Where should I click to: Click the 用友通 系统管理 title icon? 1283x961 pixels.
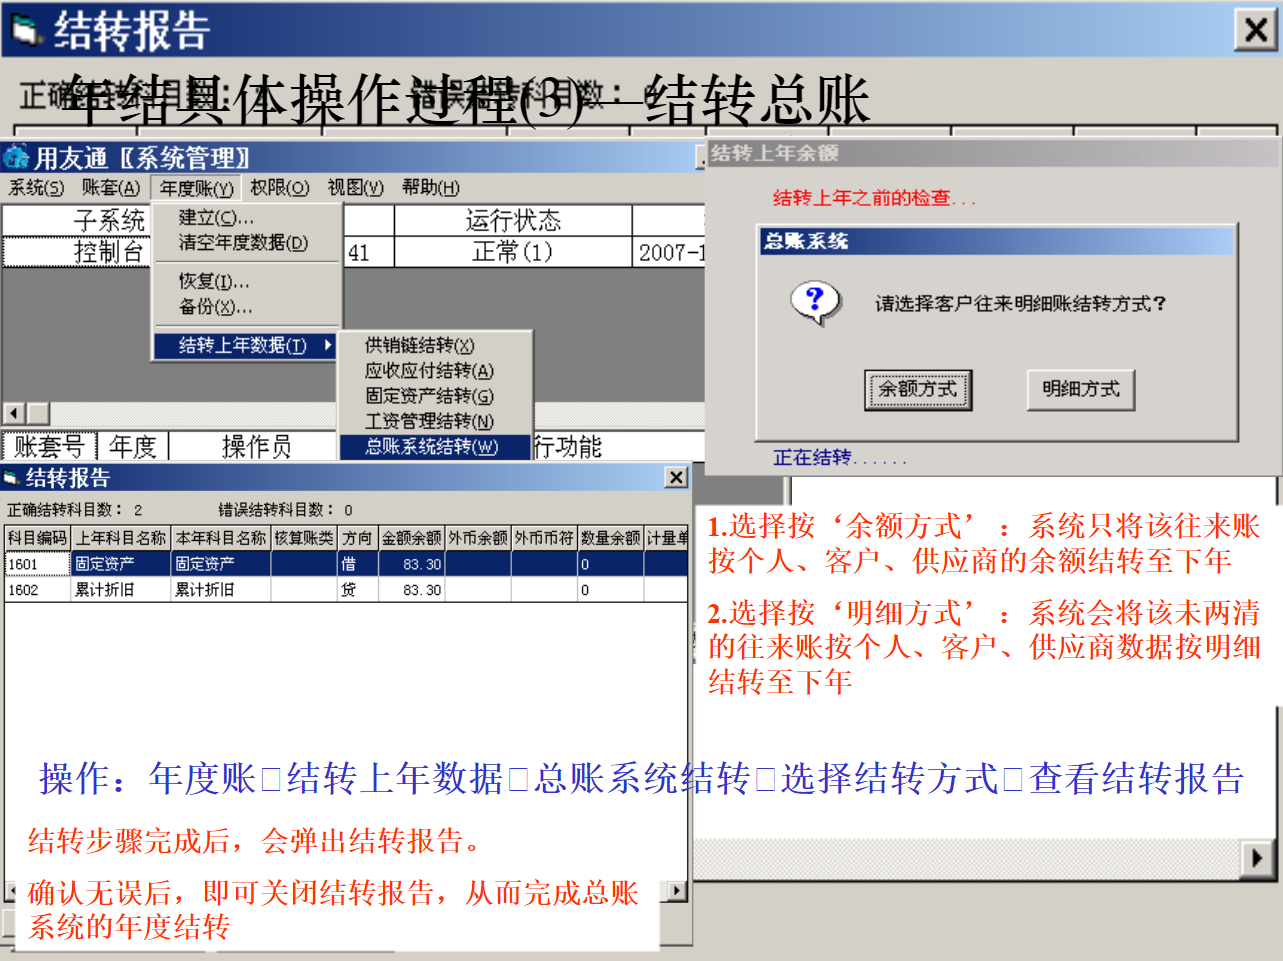click(x=16, y=158)
